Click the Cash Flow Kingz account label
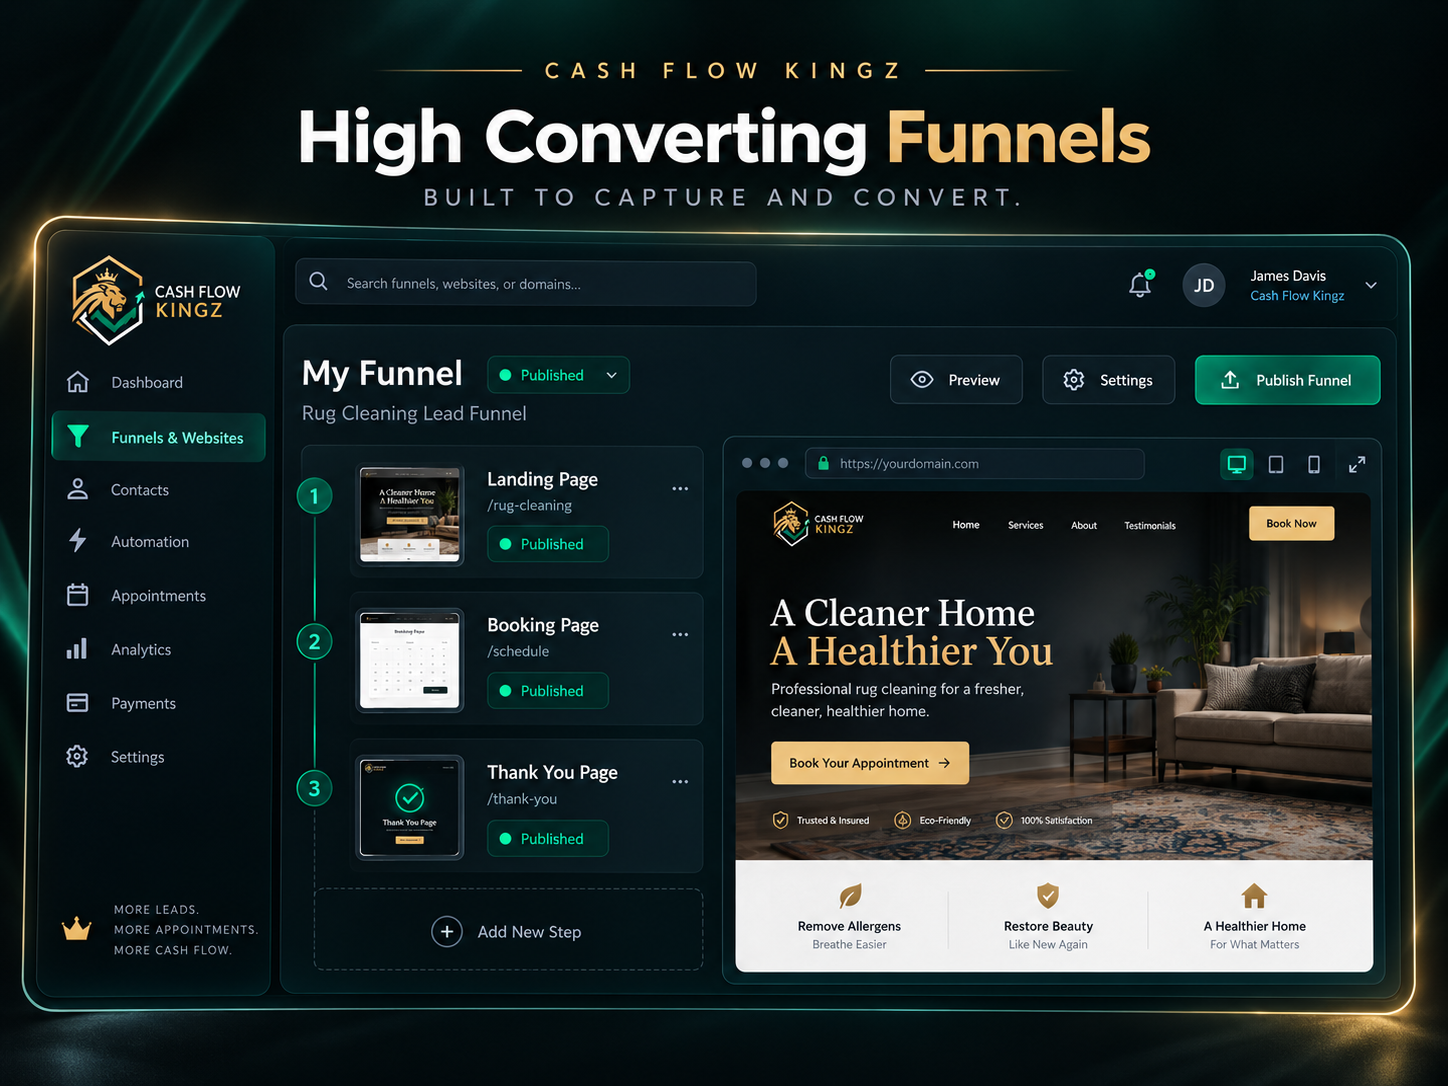The height and width of the screenshot is (1086, 1448). point(1297,296)
